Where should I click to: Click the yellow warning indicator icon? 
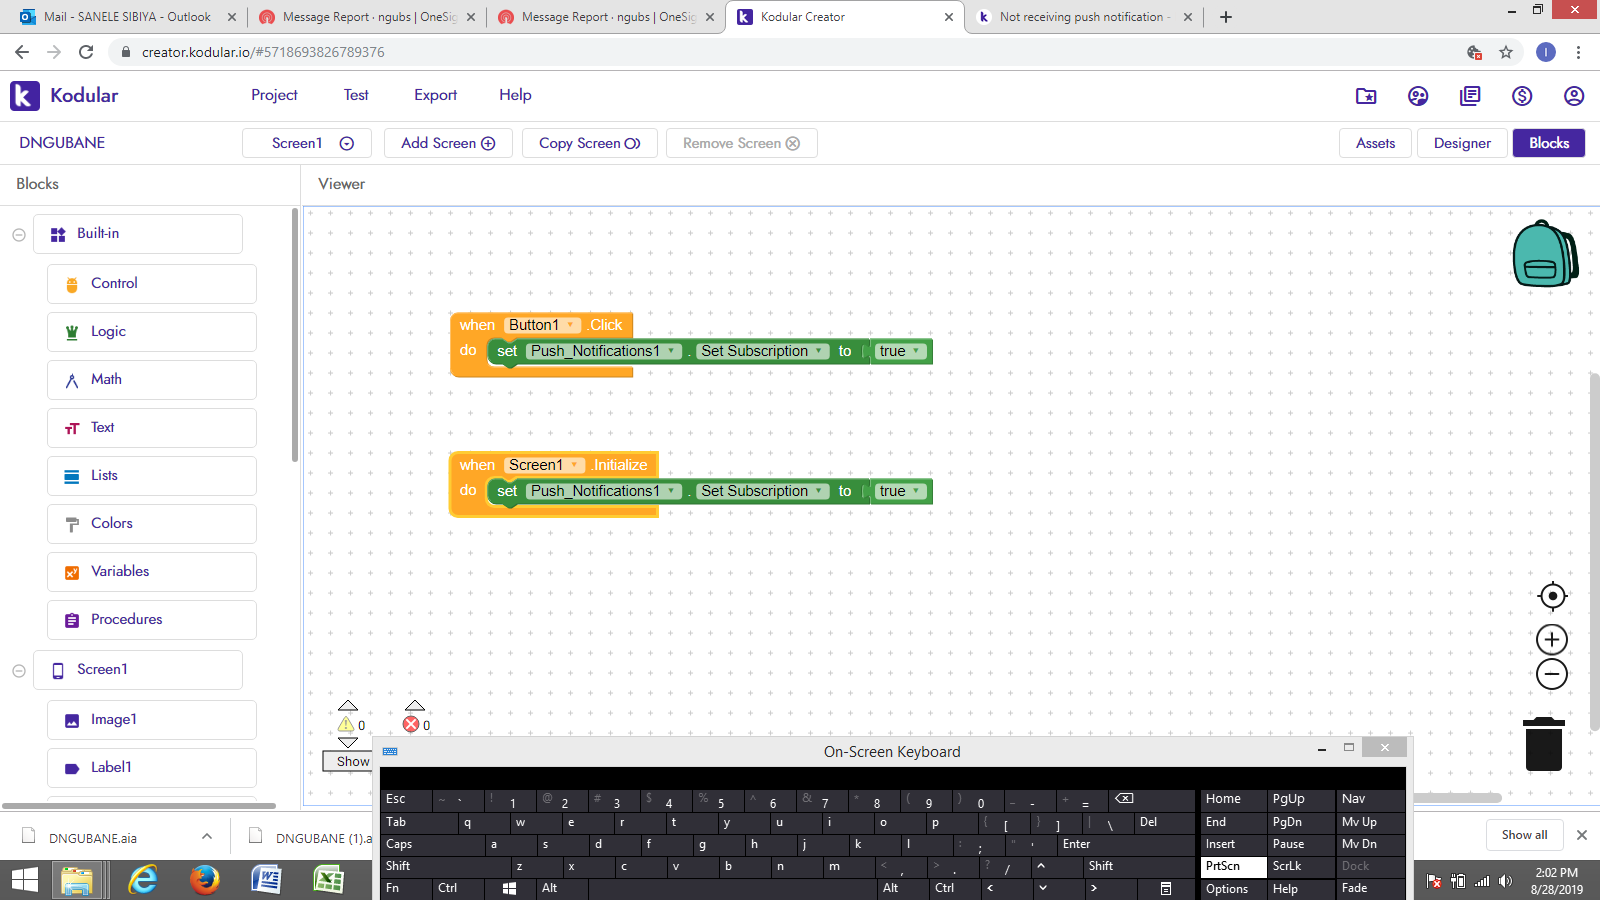(x=346, y=725)
